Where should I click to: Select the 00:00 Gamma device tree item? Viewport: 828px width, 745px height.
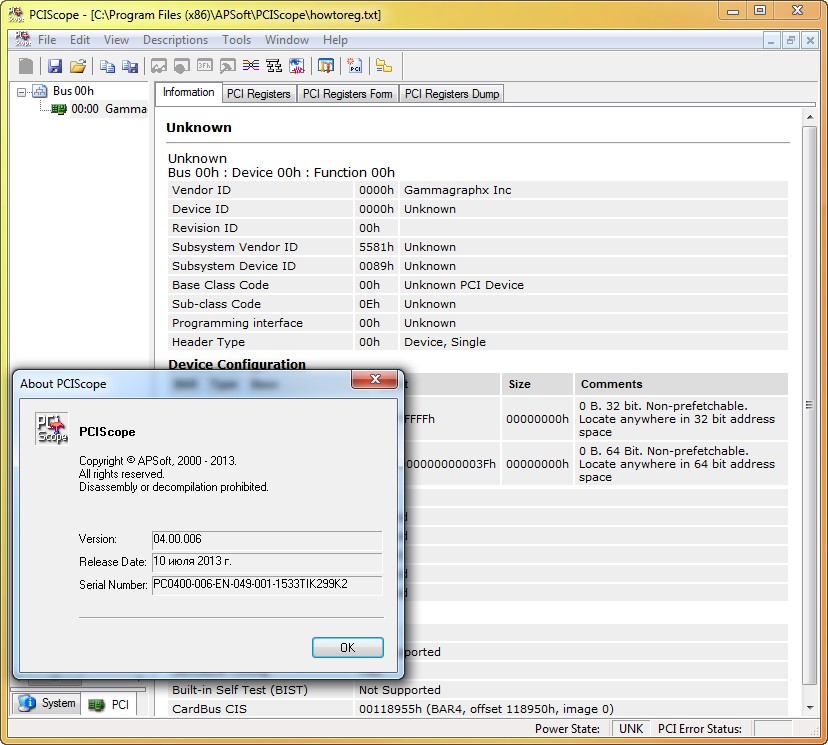click(109, 109)
